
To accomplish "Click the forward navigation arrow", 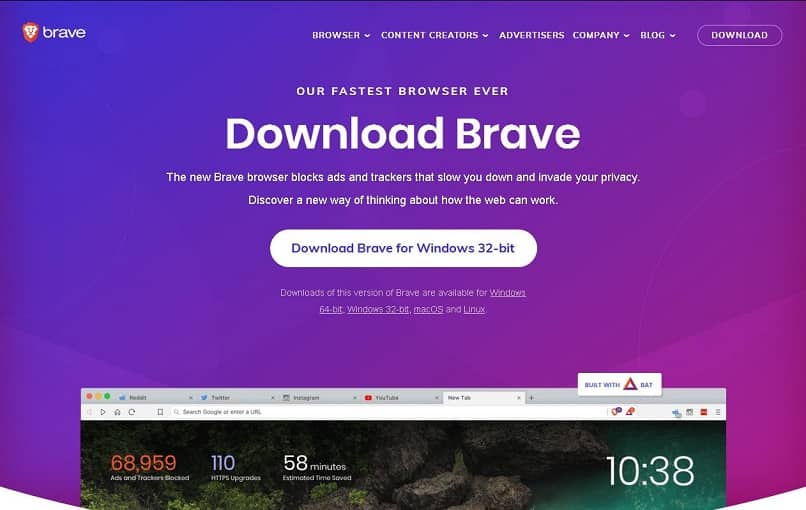I will pyautogui.click(x=103, y=412).
